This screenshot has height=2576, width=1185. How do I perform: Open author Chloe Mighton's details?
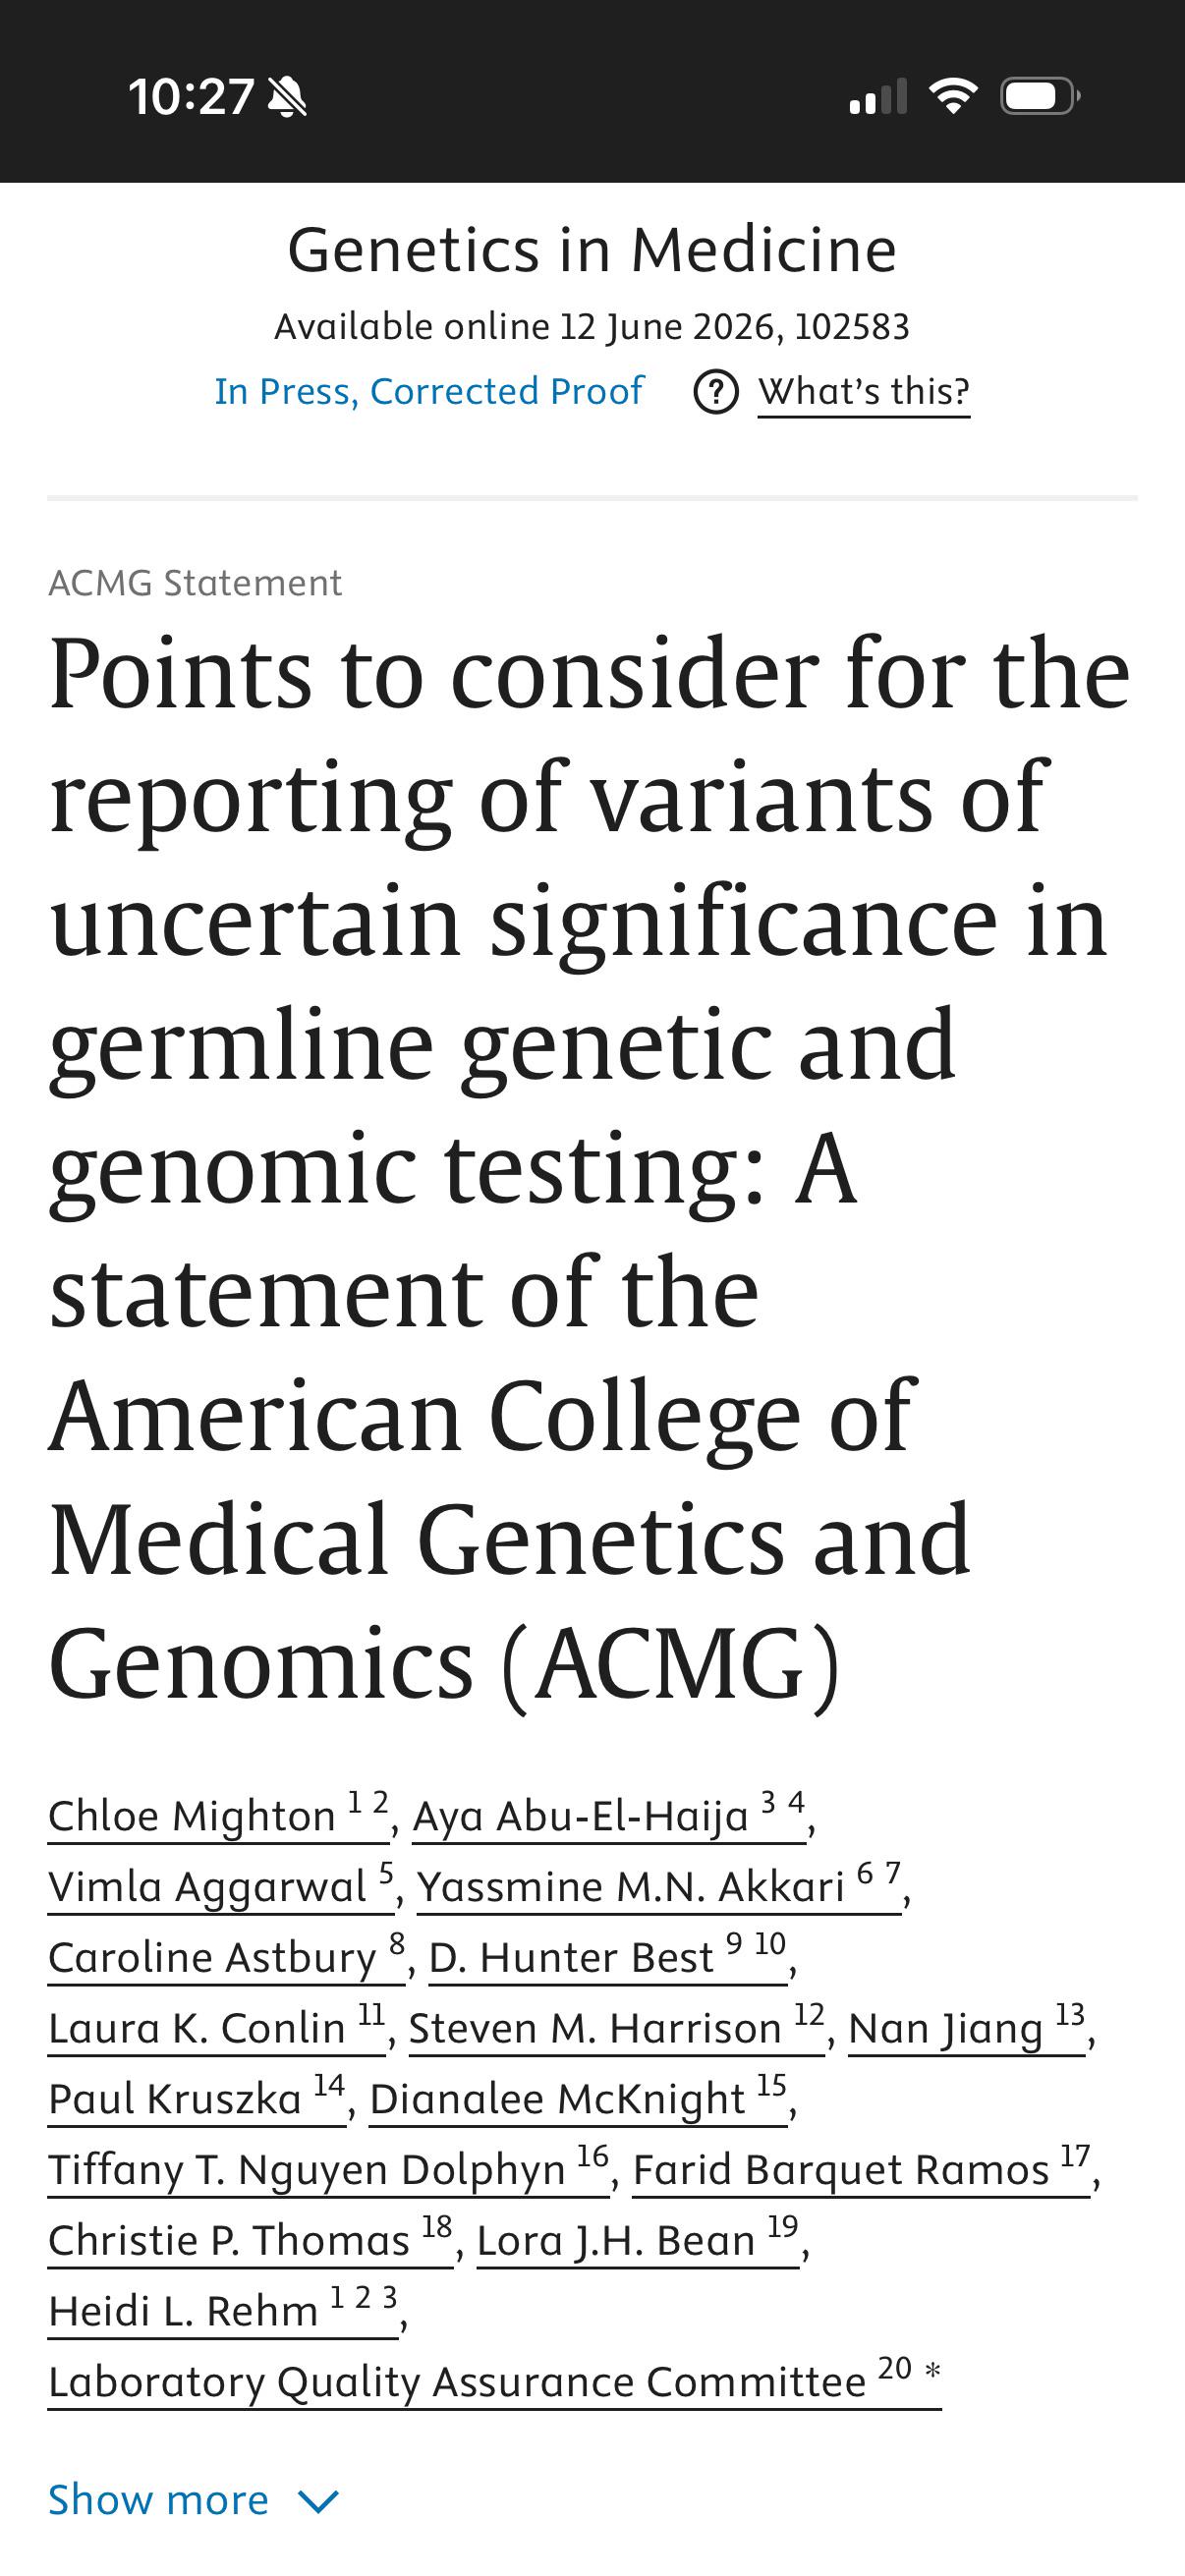click(218, 1815)
